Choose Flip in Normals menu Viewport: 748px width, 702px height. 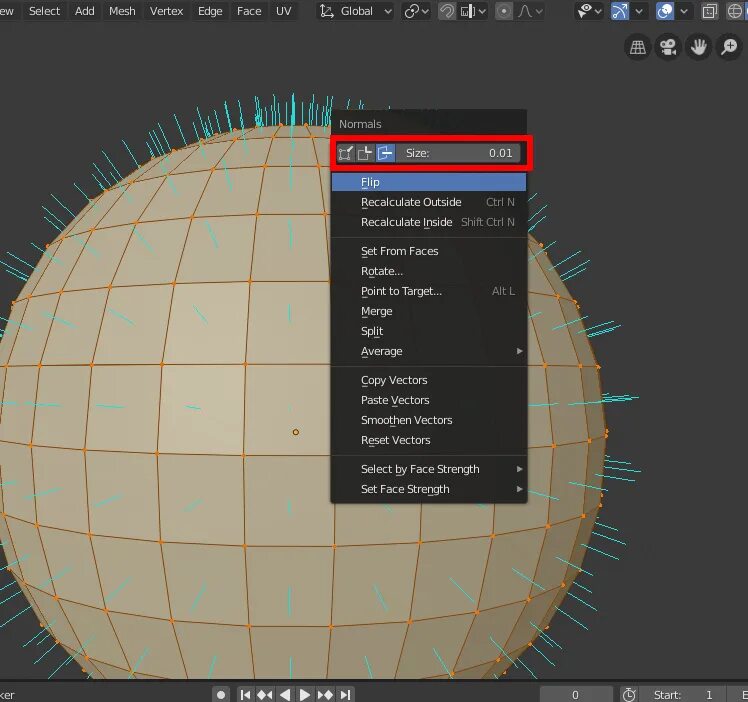[429, 182]
